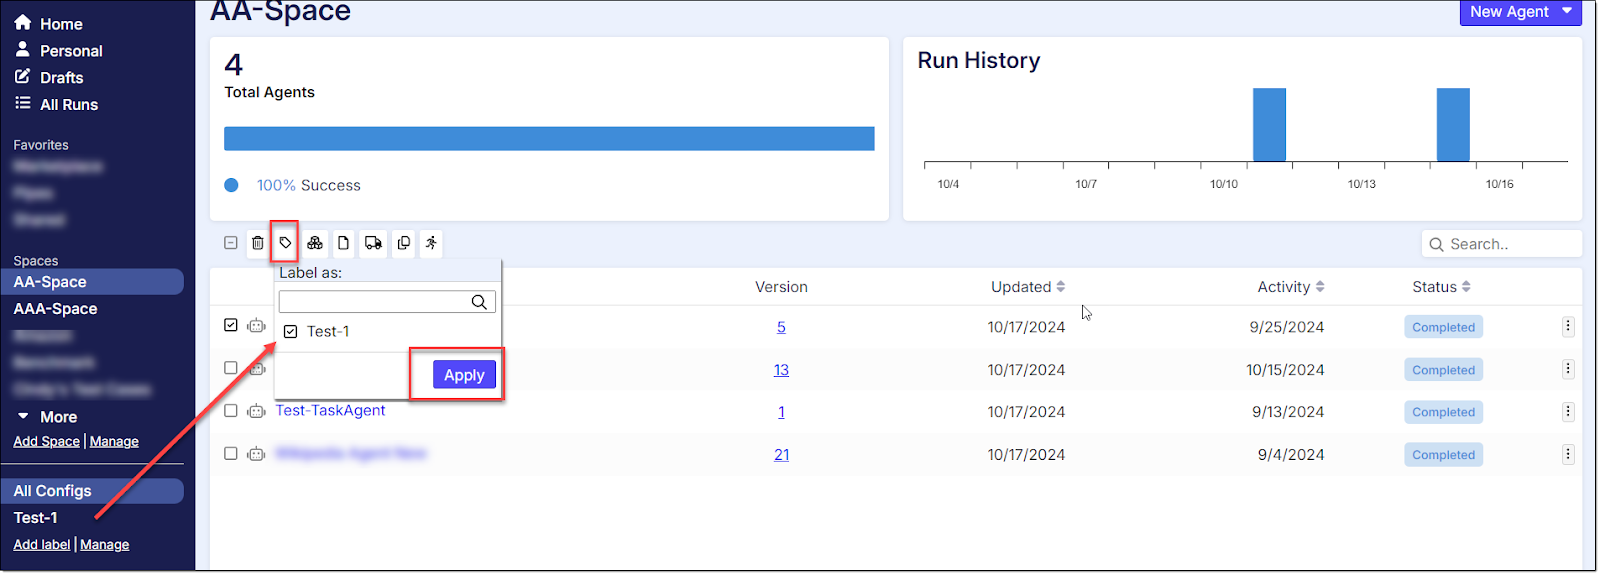The width and height of the screenshot is (1600, 575).
Task: Click the trash delete icon in toolbar
Action: click(258, 243)
